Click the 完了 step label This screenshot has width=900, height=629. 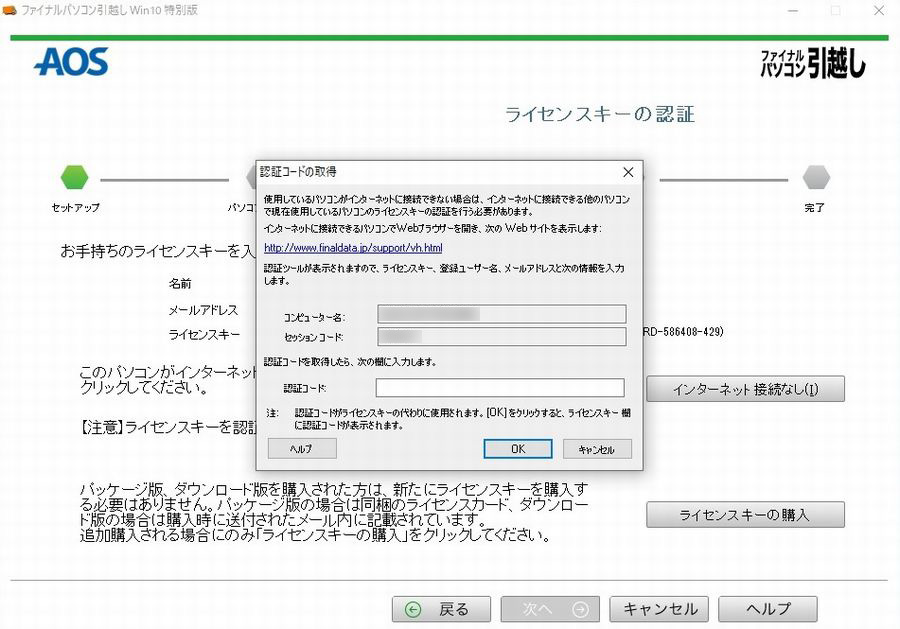(x=814, y=207)
